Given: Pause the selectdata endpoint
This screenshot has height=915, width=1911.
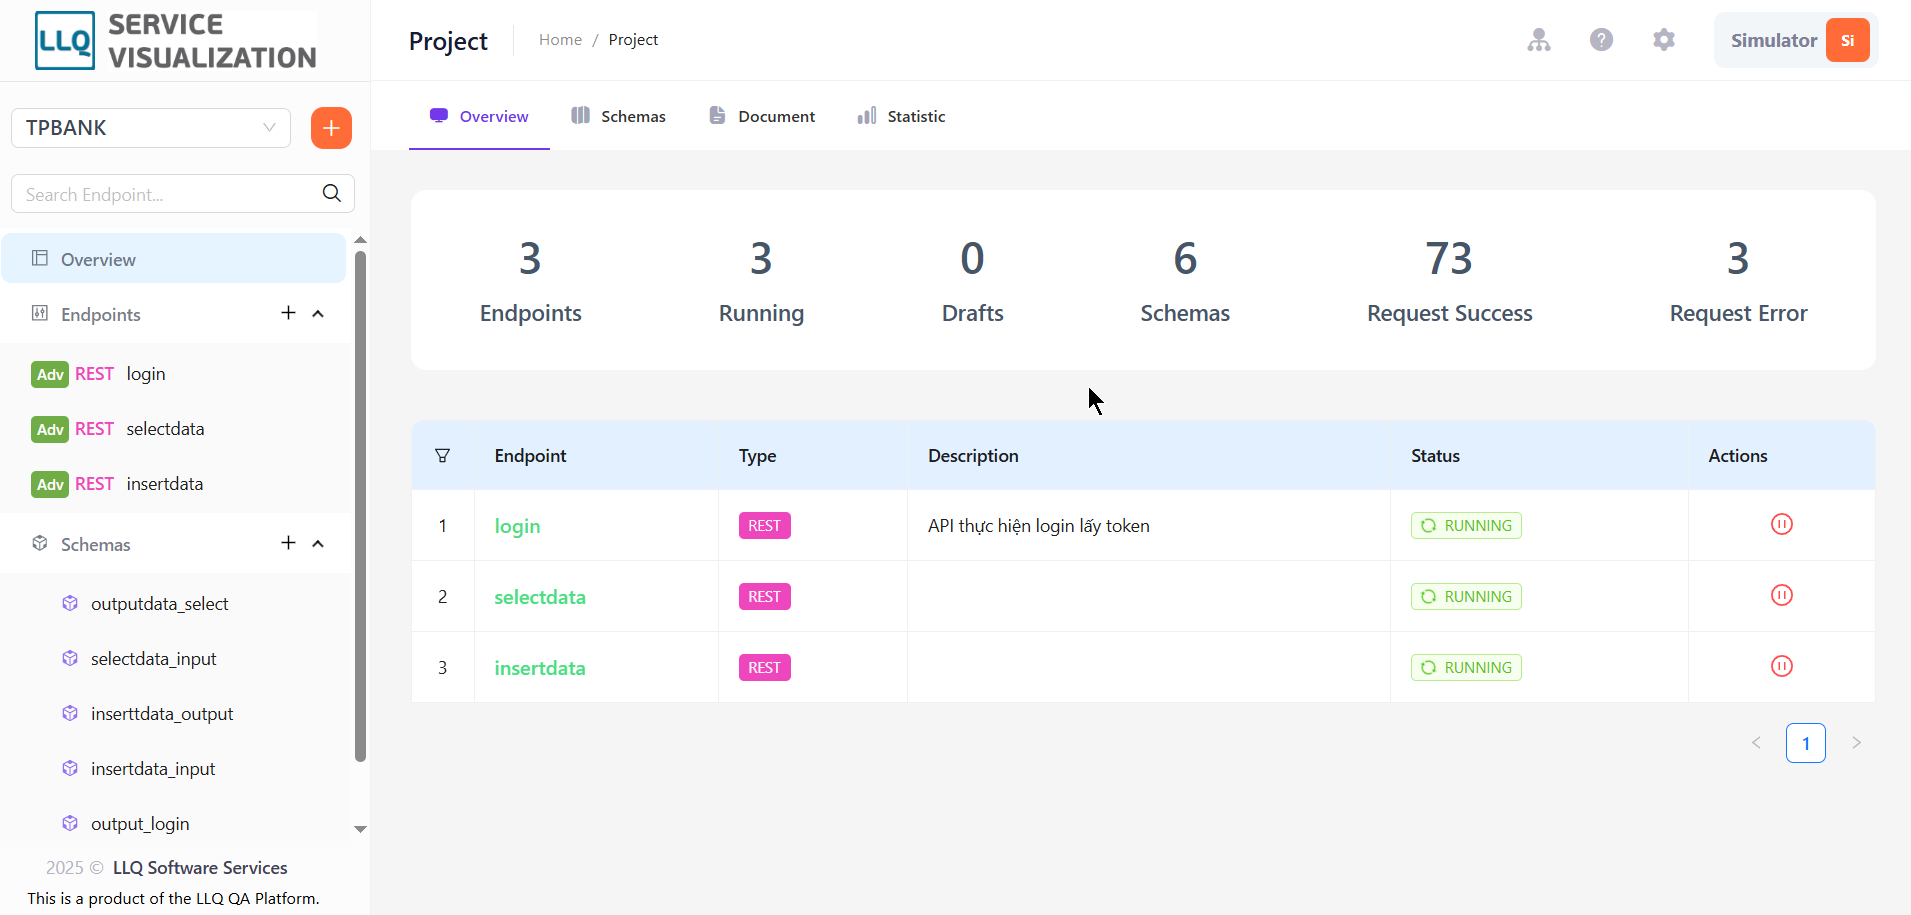Looking at the screenshot, I should 1782,595.
